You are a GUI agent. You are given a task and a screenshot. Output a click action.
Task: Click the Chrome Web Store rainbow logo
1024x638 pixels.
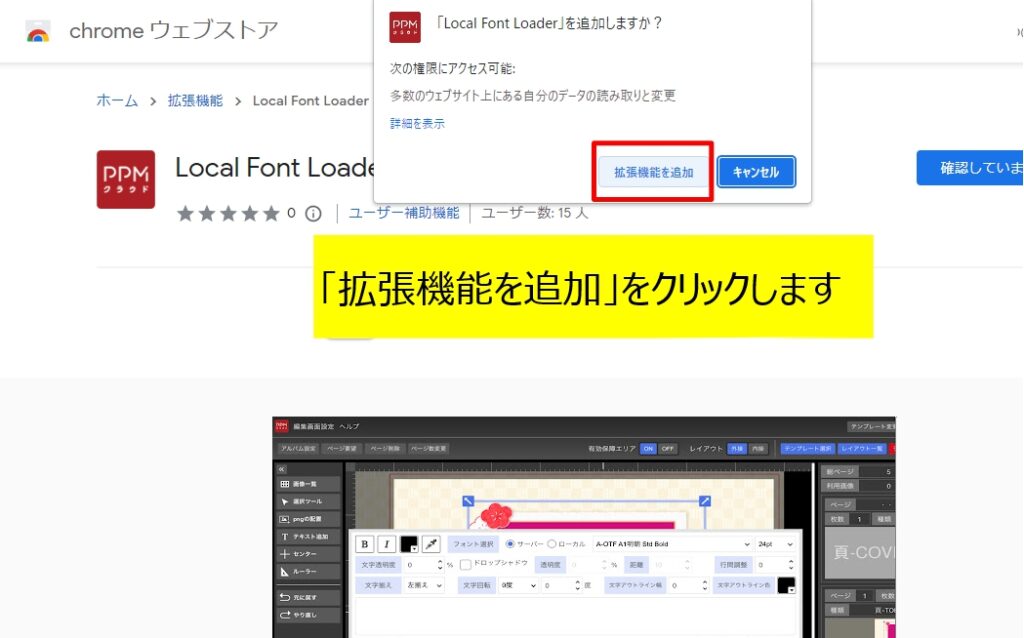click(x=38, y=31)
